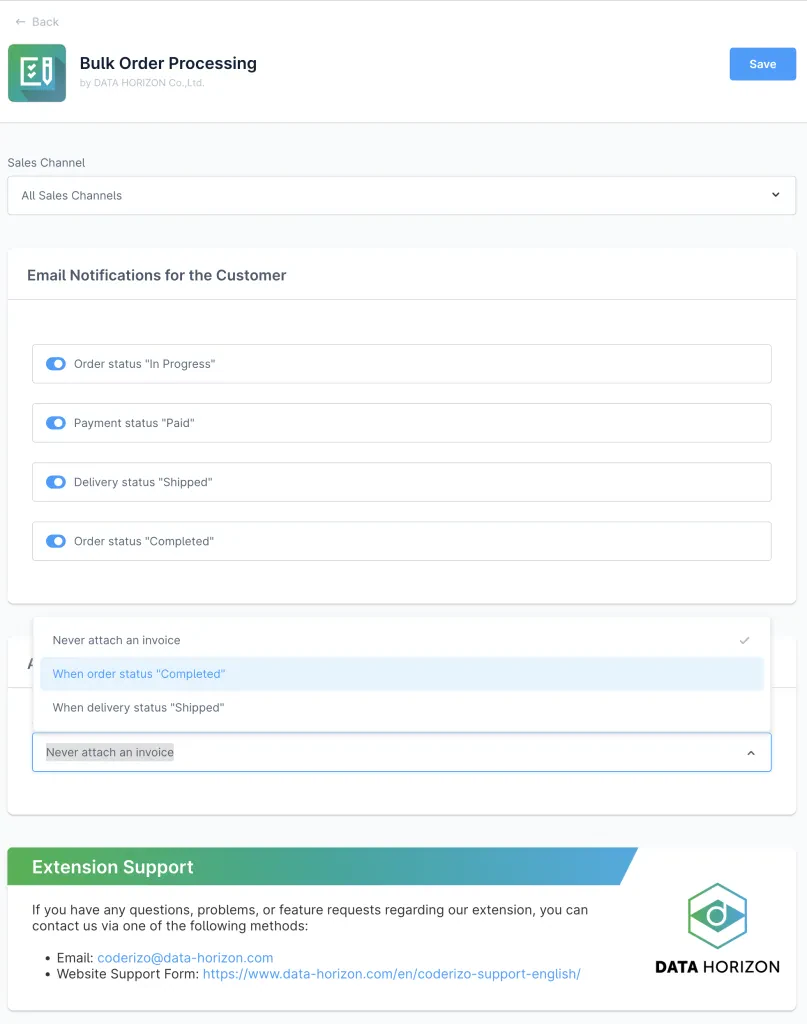Toggle Order status "Completed" notification switch
Screen dimensions: 807x1024
pos(56,541)
